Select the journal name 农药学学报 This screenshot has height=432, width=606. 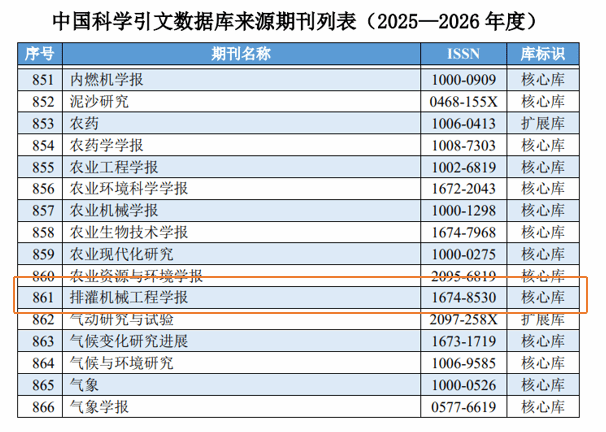click(x=108, y=145)
